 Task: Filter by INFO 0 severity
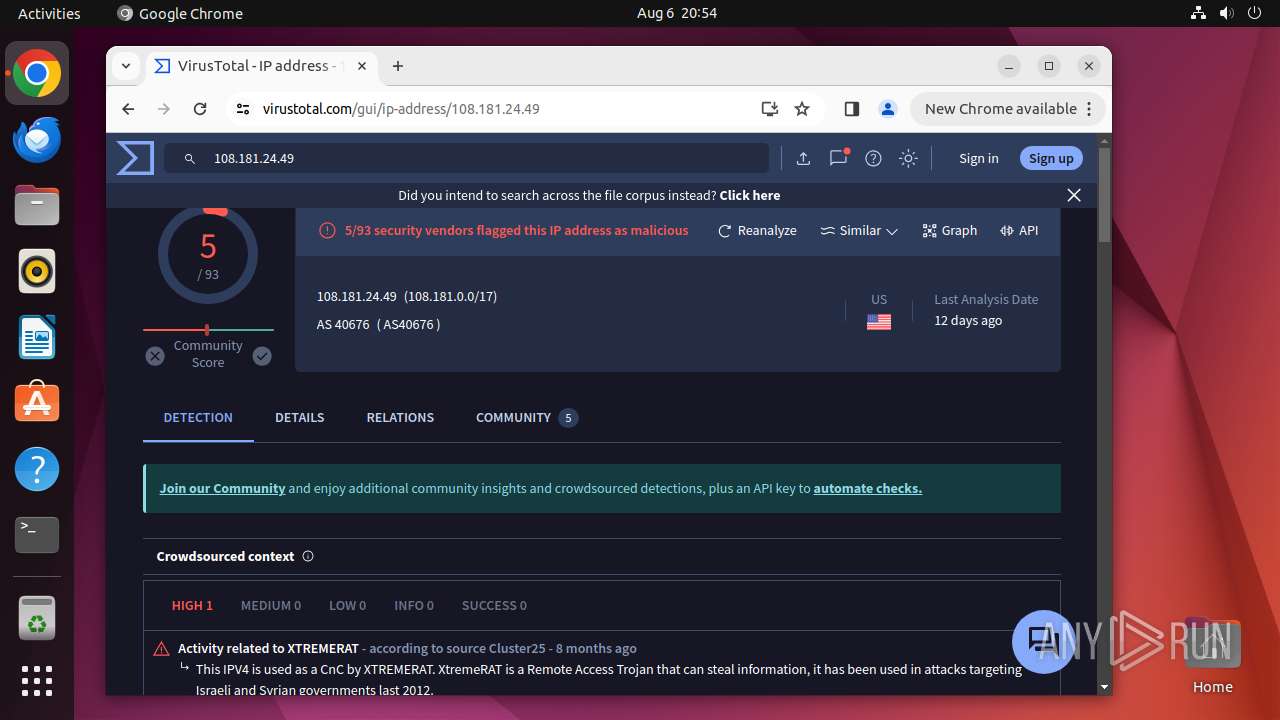point(414,605)
